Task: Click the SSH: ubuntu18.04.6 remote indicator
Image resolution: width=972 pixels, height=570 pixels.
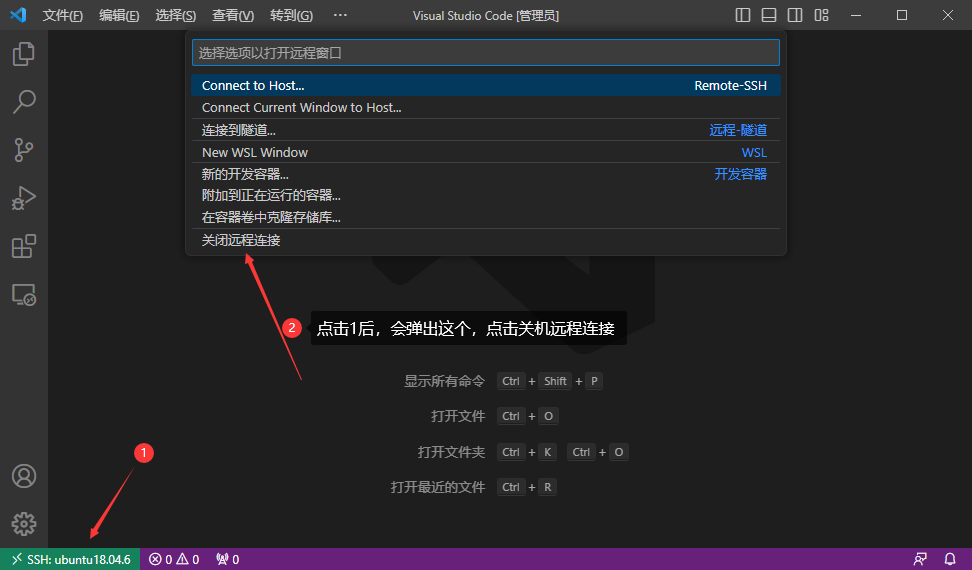Action: point(70,559)
